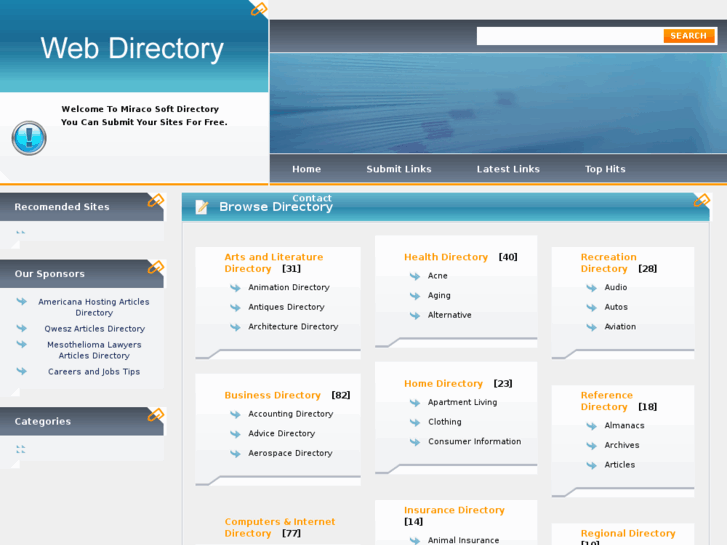The height and width of the screenshot is (545, 727).
Task: Click the arrow bullet beside Almanacs
Action: pyautogui.click(x=592, y=426)
